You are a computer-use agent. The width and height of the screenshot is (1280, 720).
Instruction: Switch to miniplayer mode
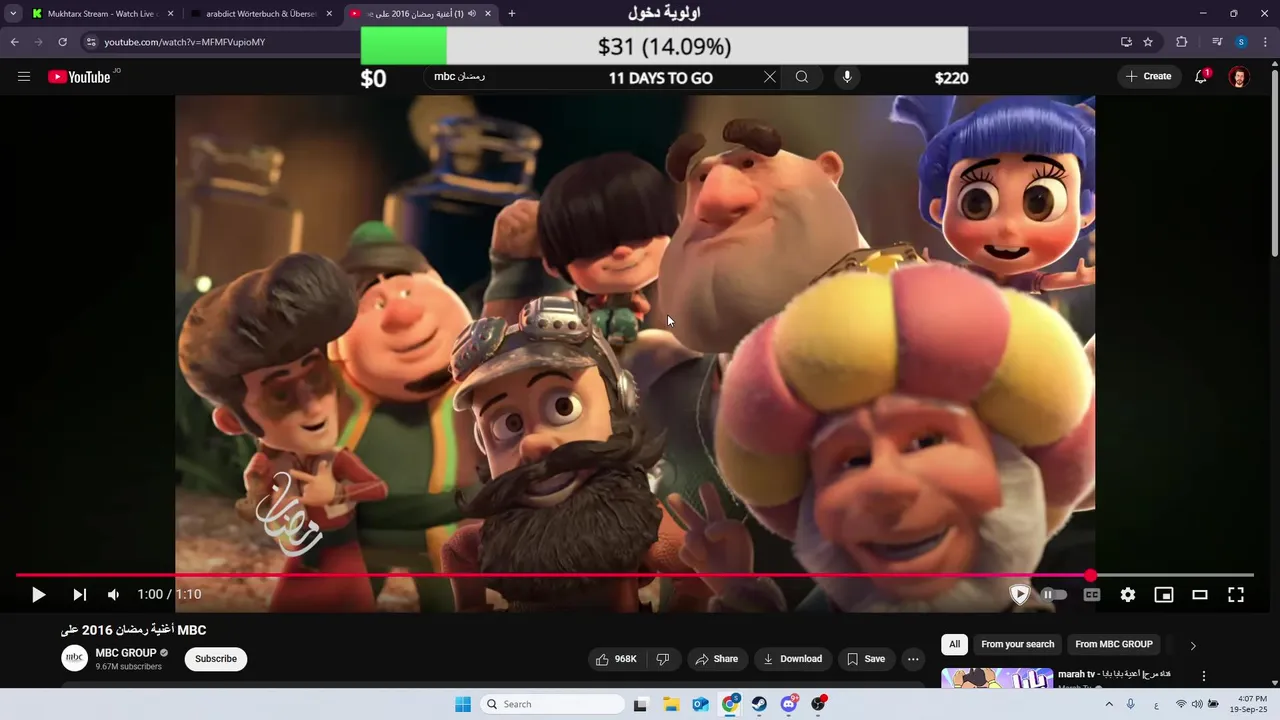coord(1164,595)
